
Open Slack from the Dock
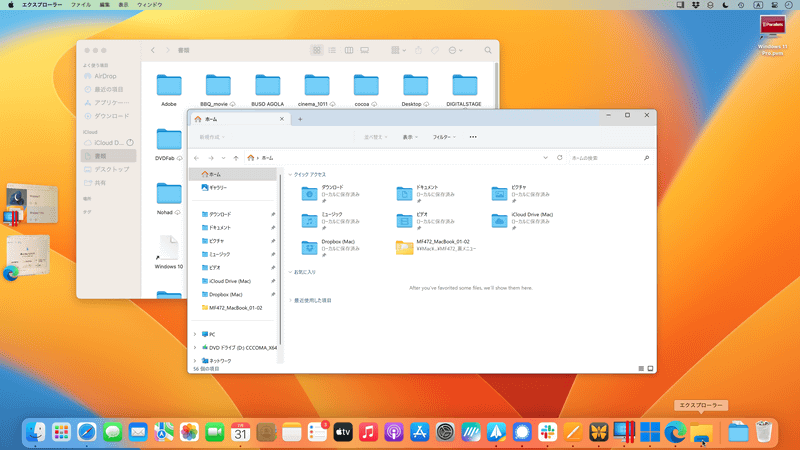coord(547,432)
